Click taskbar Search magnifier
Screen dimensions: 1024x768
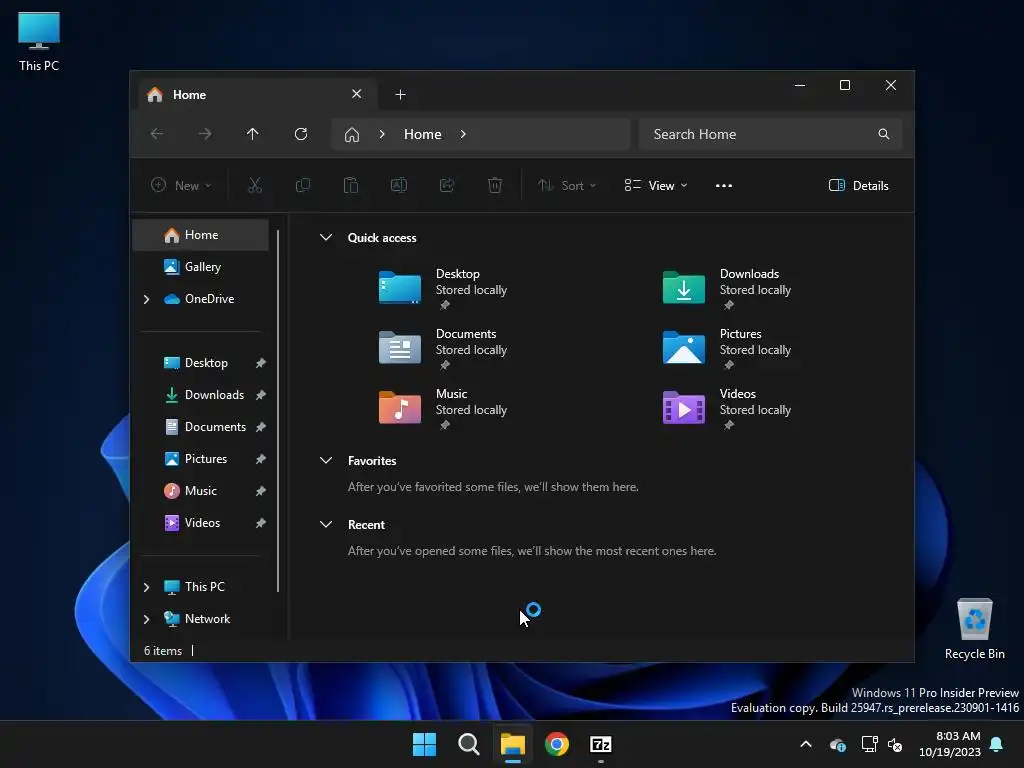[469, 744]
